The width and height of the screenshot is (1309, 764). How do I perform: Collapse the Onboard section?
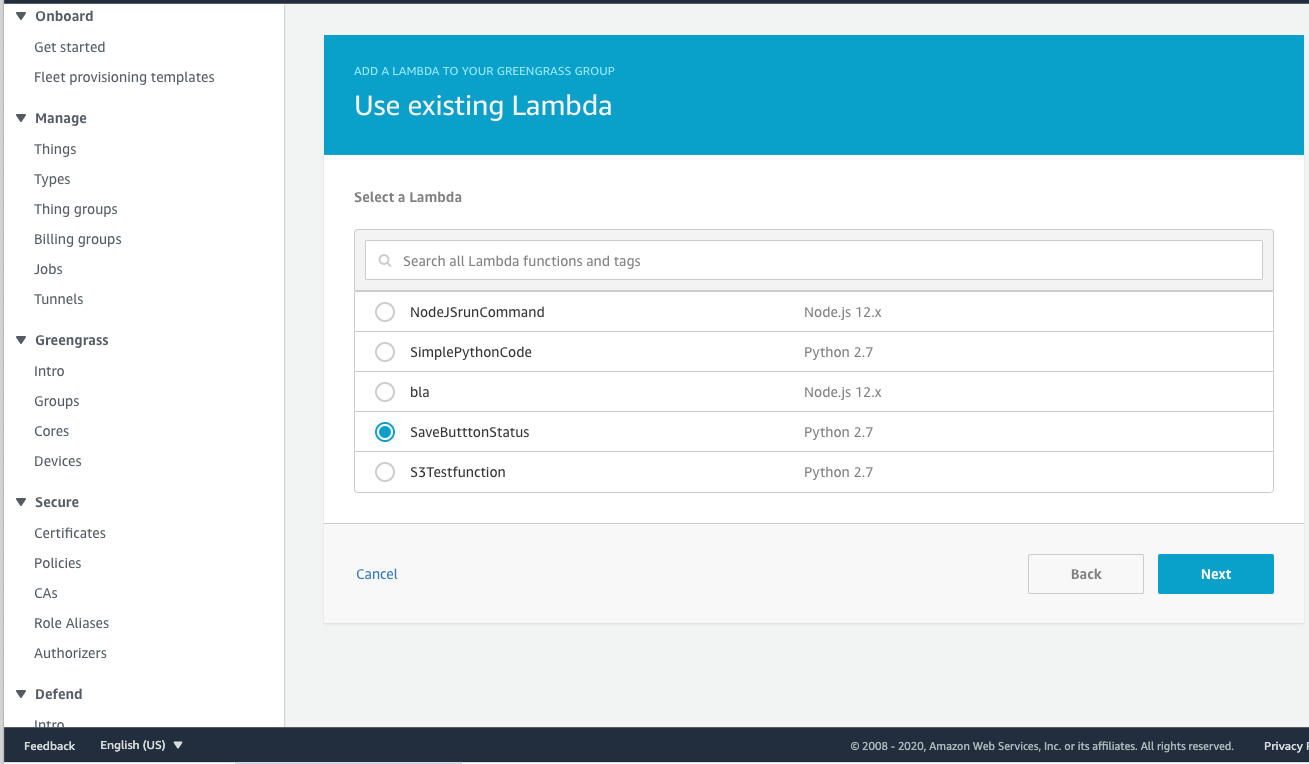21,15
